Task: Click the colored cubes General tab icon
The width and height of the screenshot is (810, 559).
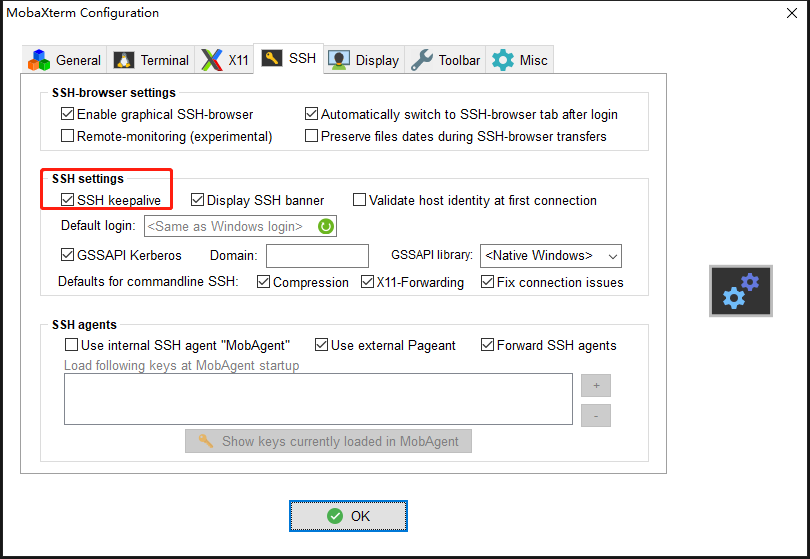Action: click(39, 60)
